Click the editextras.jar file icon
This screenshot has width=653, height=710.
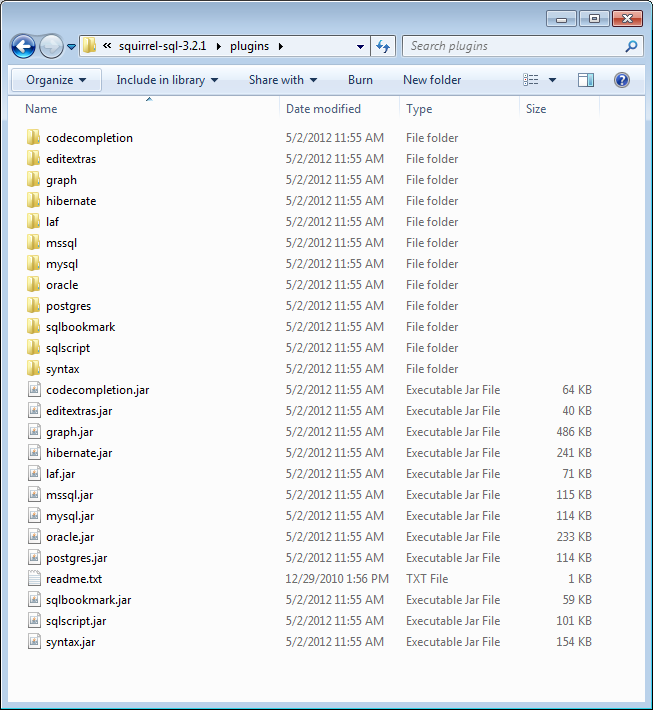[34, 411]
